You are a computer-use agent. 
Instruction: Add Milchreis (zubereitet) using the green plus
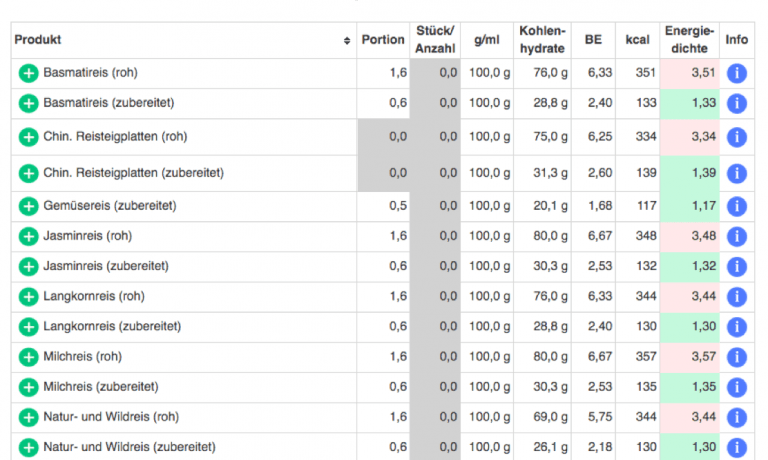tap(28, 387)
